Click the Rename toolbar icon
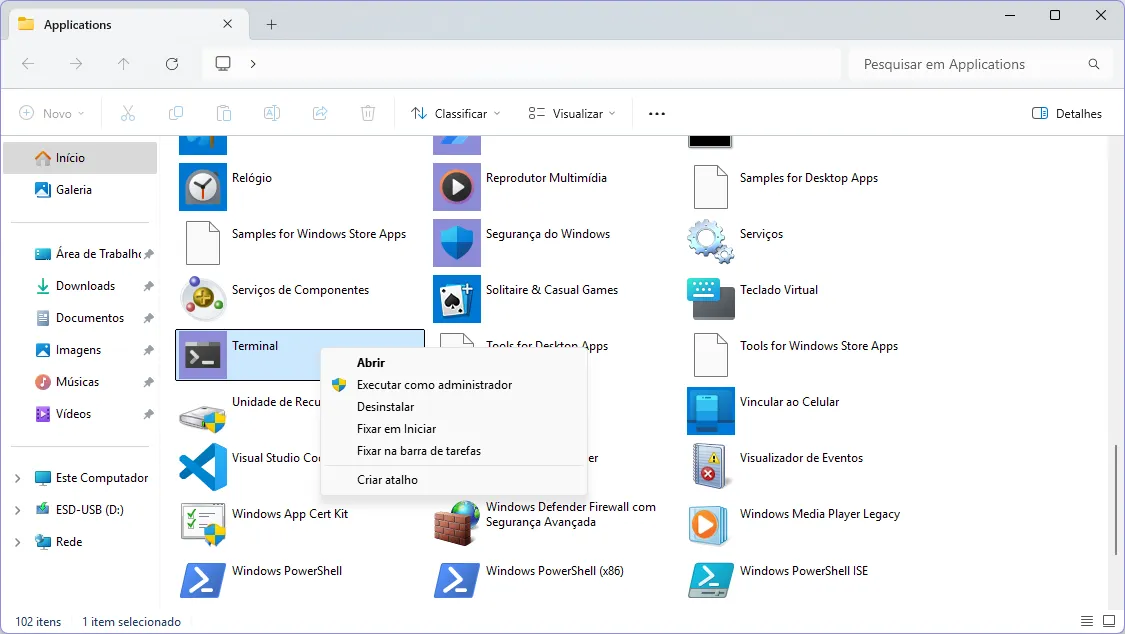 pos(272,113)
